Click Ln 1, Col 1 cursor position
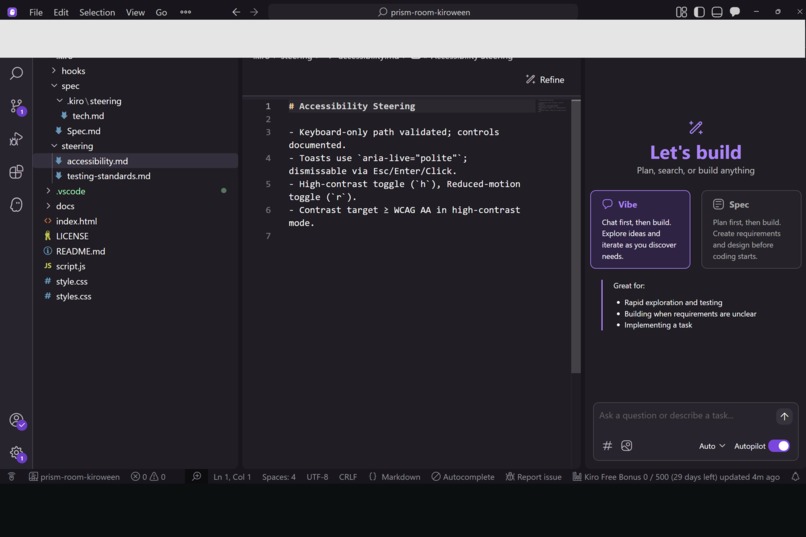This screenshot has height=537, width=806. pos(232,477)
